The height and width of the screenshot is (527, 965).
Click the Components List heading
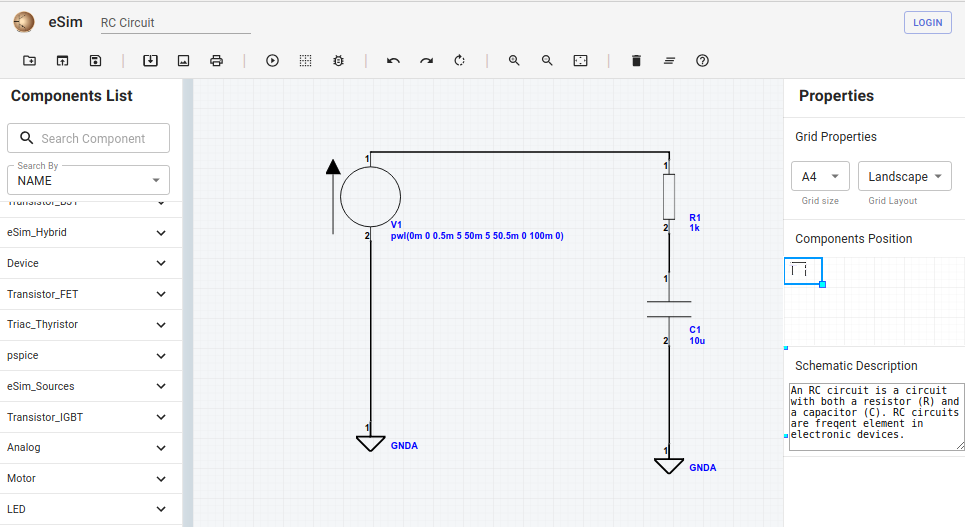[x=71, y=96]
